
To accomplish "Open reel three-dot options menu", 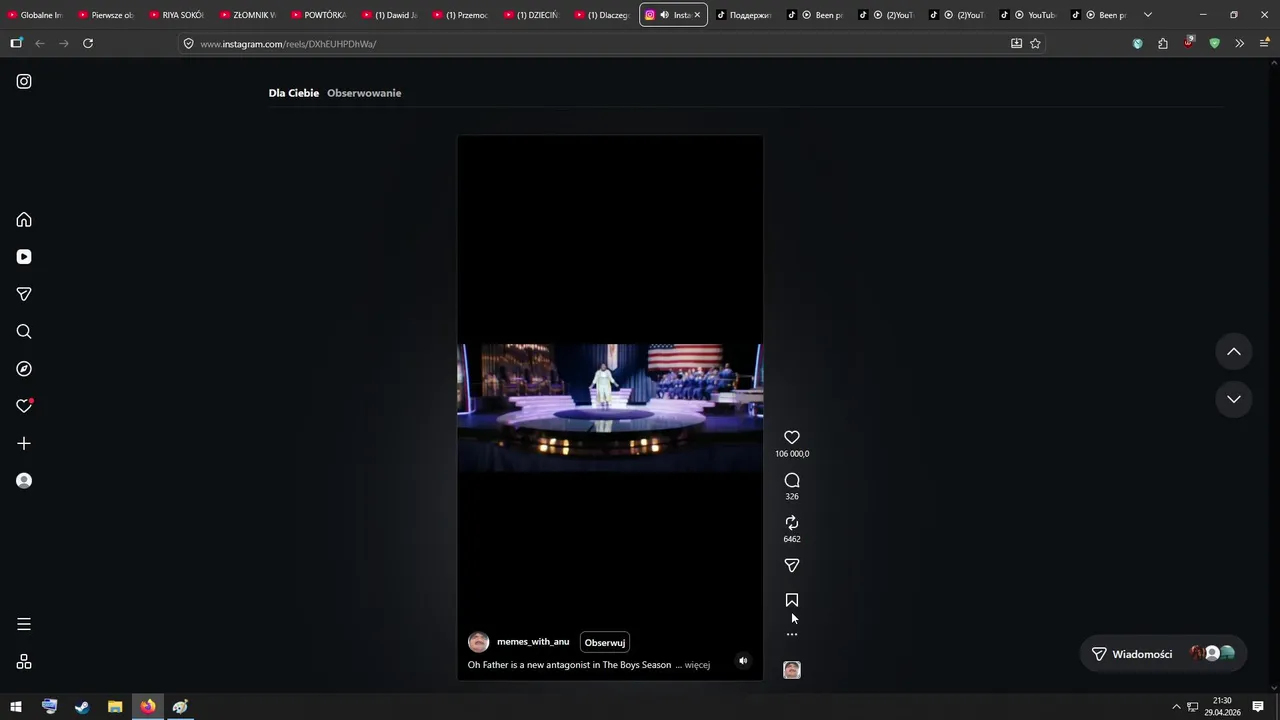I will [x=792, y=635].
